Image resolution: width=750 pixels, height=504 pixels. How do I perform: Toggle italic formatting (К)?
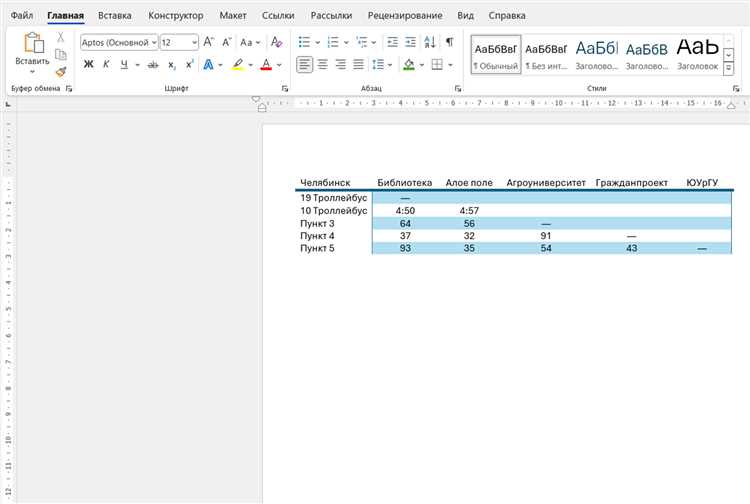pyautogui.click(x=106, y=65)
